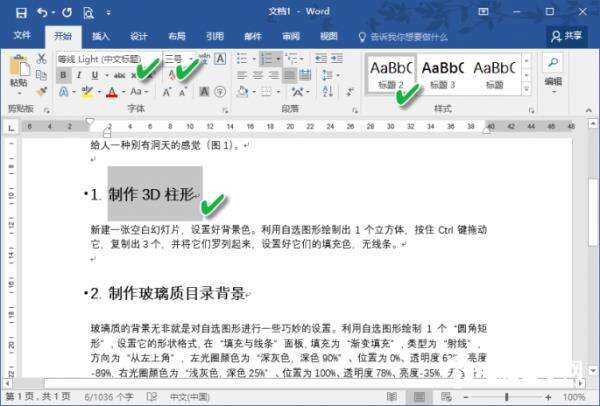
Task: Click the Undo arrow icon
Action: (x=42, y=13)
